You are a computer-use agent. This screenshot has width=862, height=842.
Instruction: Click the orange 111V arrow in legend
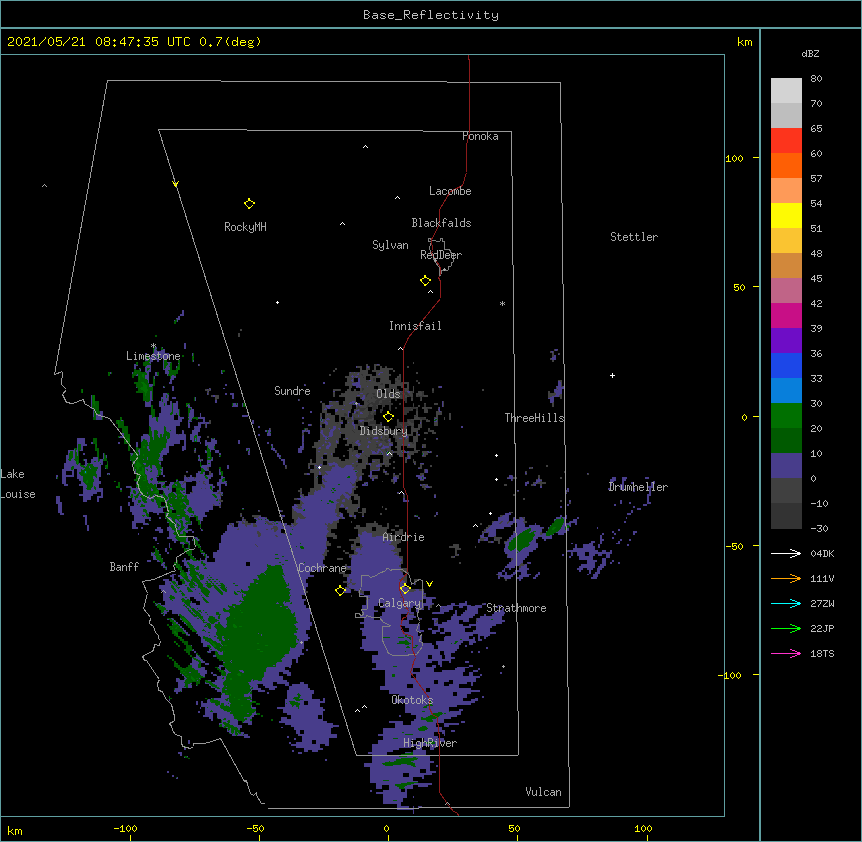[x=786, y=578]
